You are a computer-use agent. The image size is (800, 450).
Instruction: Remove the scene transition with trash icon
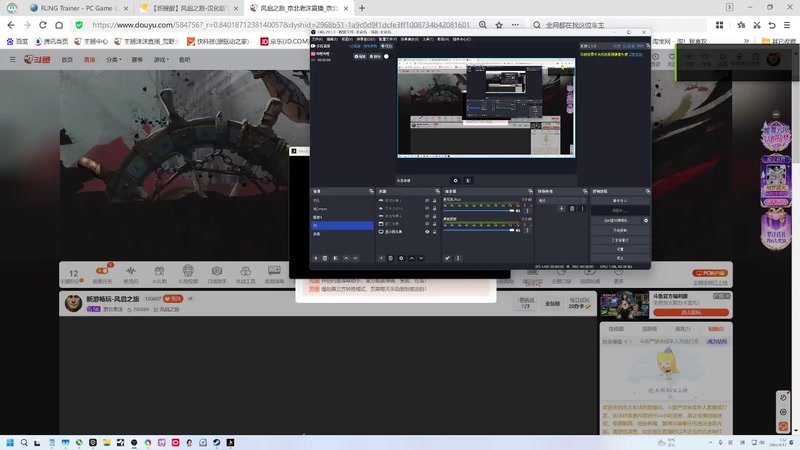[x=572, y=209]
